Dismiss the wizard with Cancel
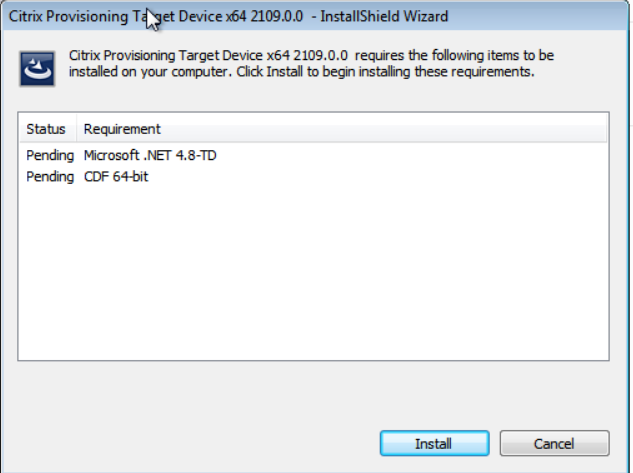Viewport: 633px width, 473px height. (554, 444)
